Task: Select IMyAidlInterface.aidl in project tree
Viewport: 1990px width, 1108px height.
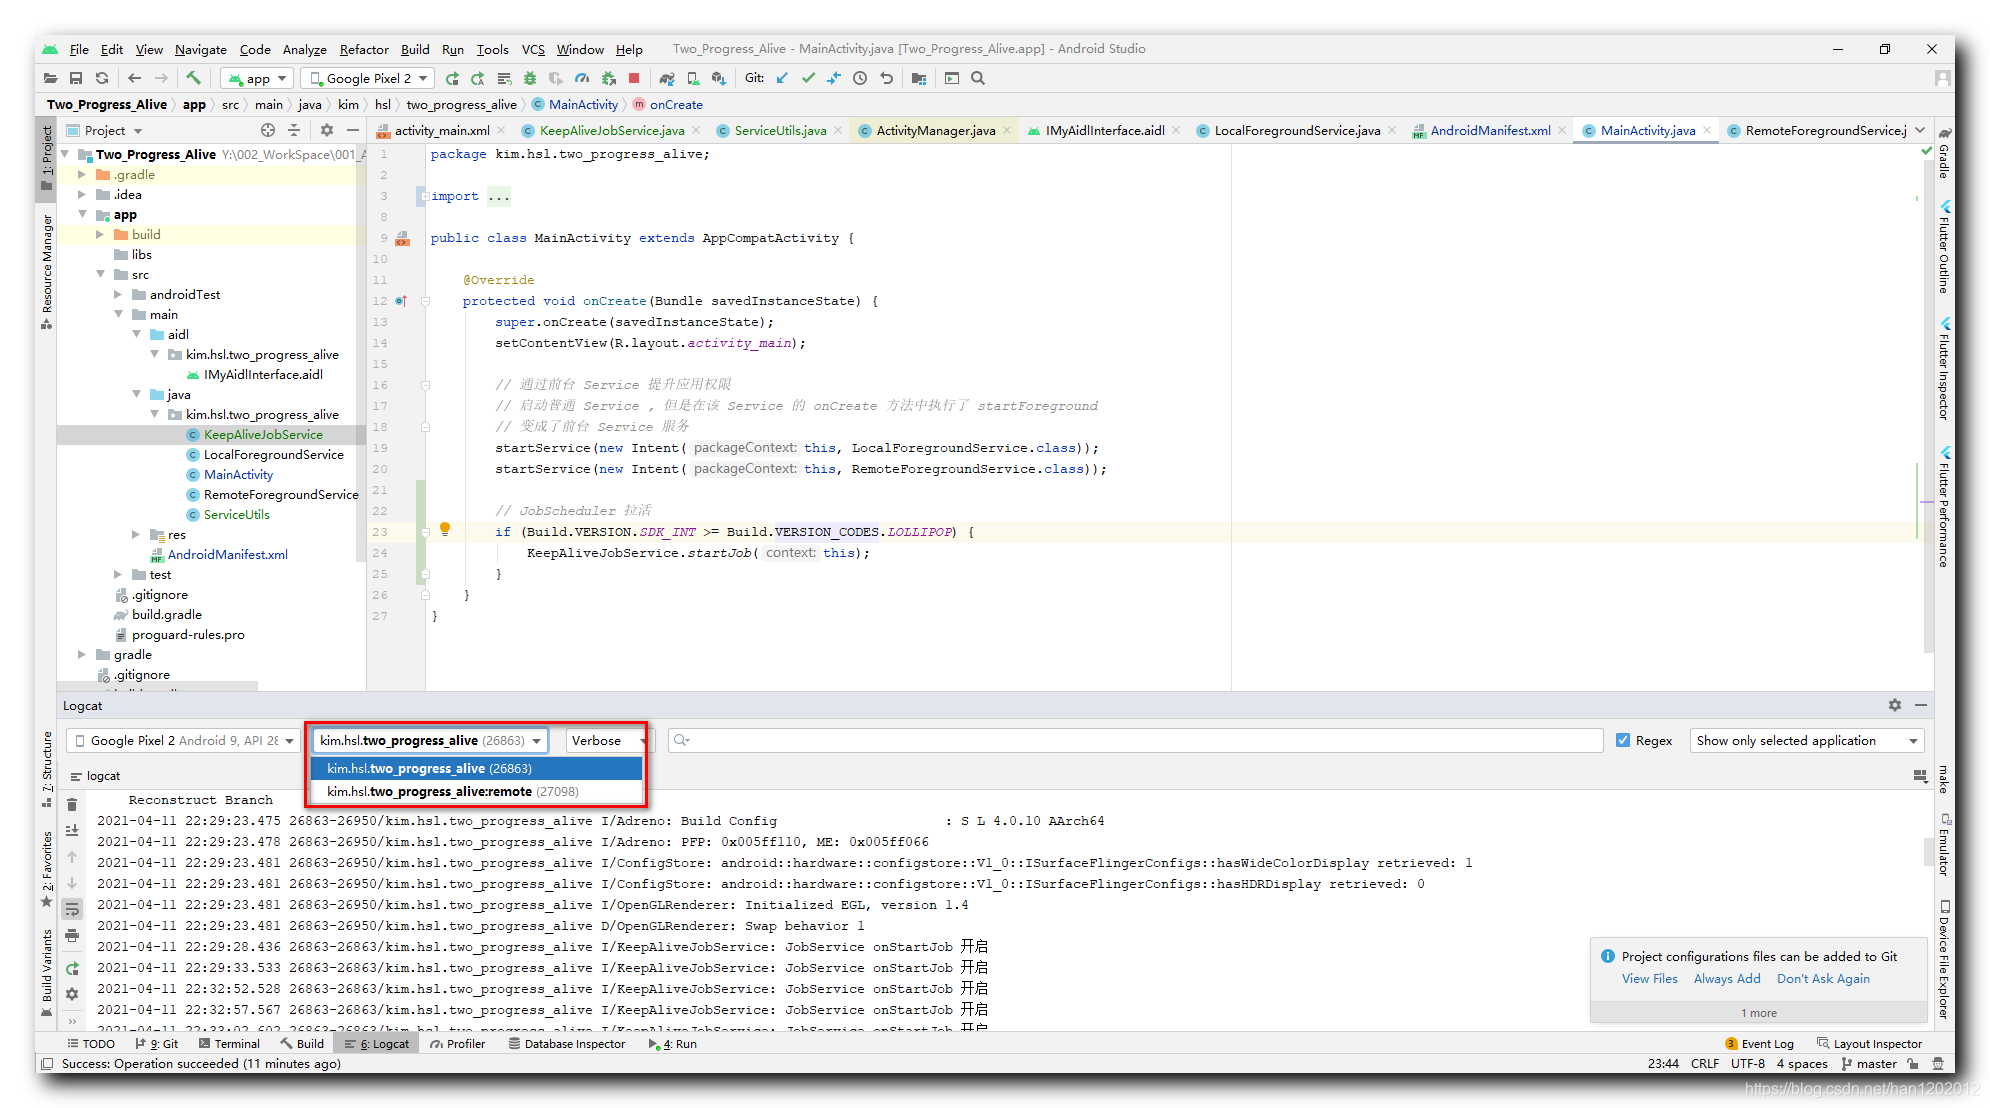Action: (262, 374)
